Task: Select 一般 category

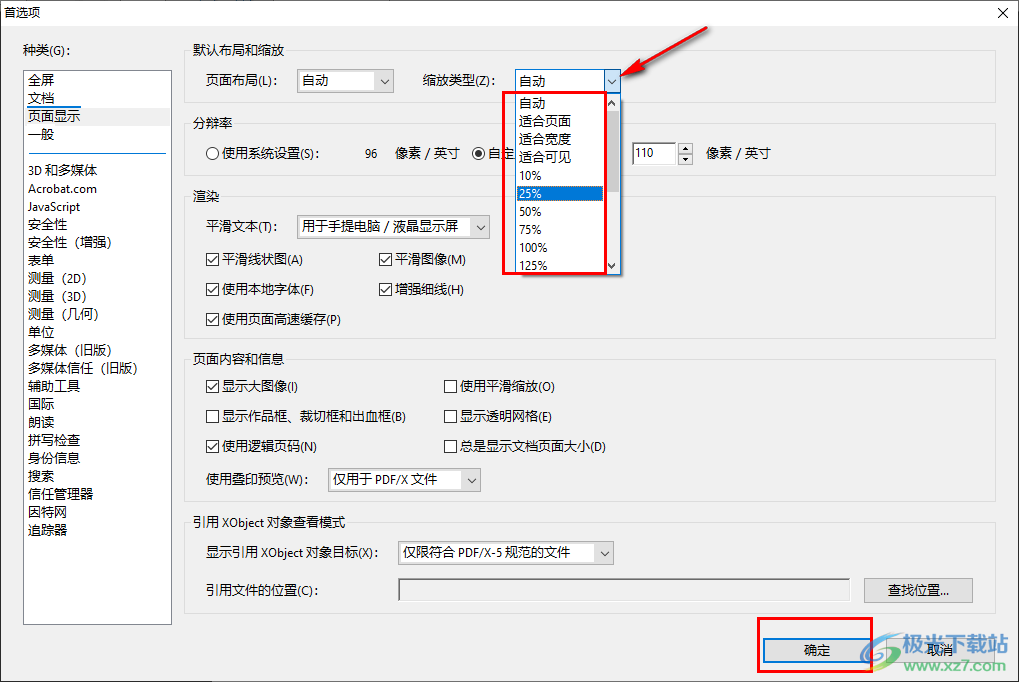Action: 41,135
